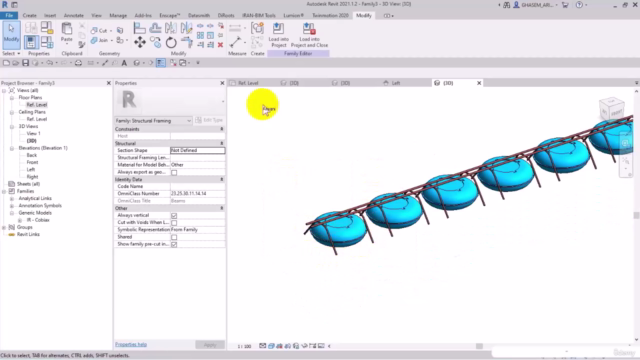Select the Trim/Extend to Corner tool
The image size is (640, 360).
coord(187,42)
